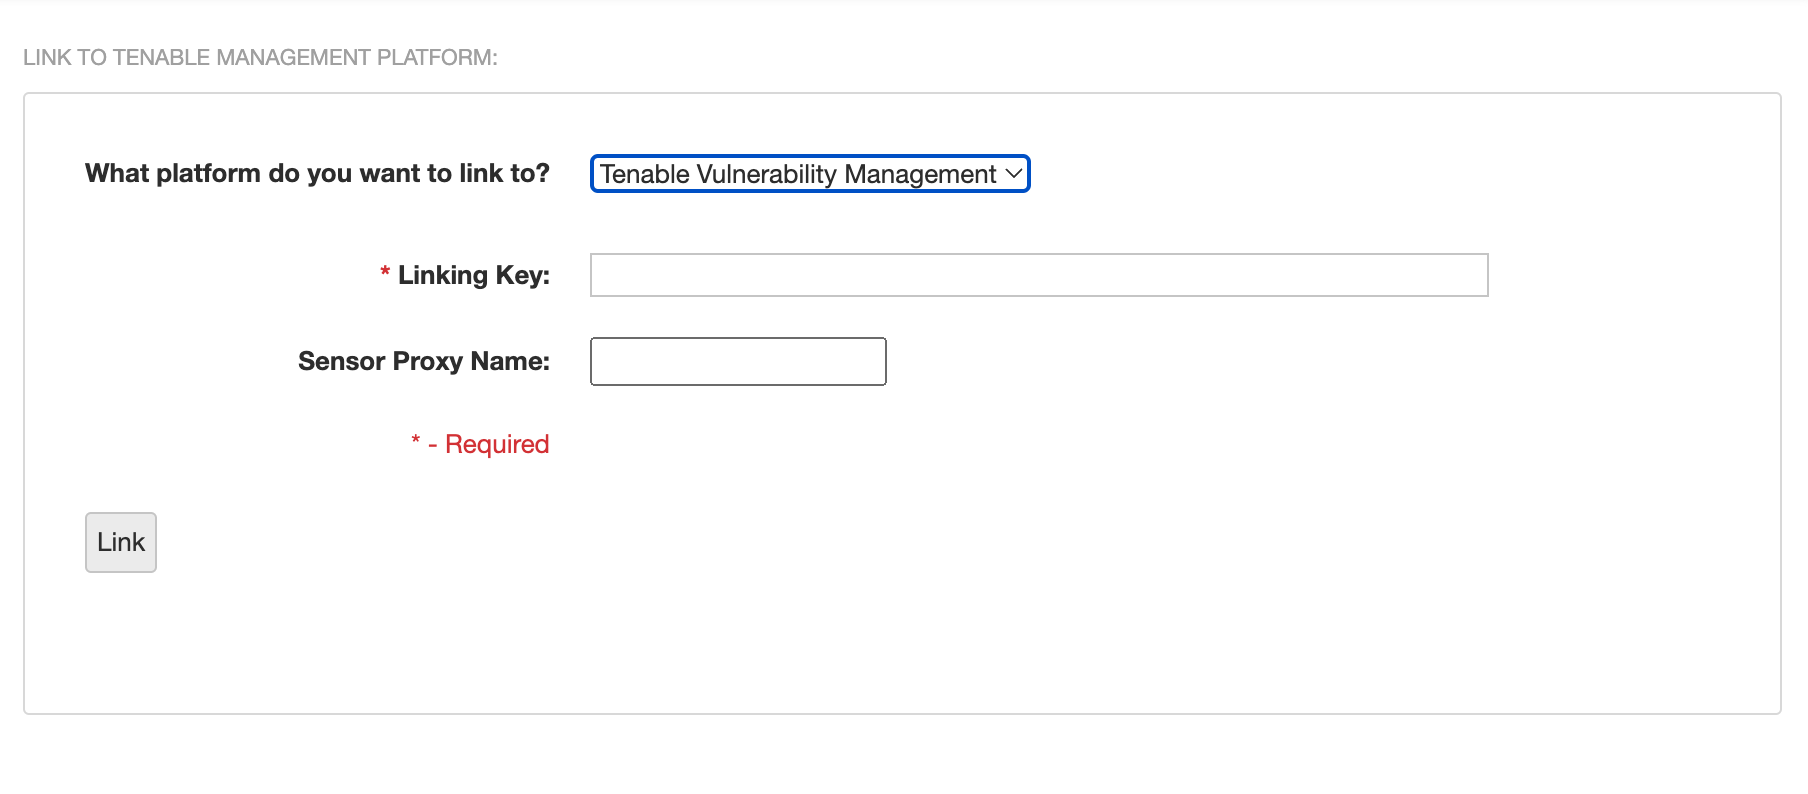Click the chevron arrow on platform dropdown
The width and height of the screenshot is (1808, 794).
(1013, 173)
